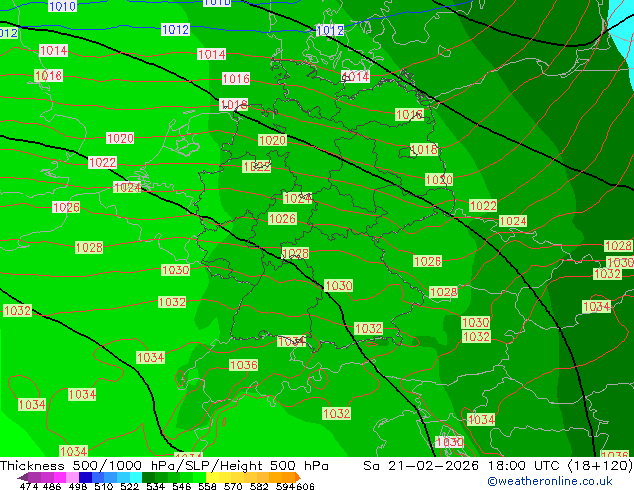Click the 1026 label in central Germany
The width and height of the screenshot is (634, 490).
pos(283,219)
